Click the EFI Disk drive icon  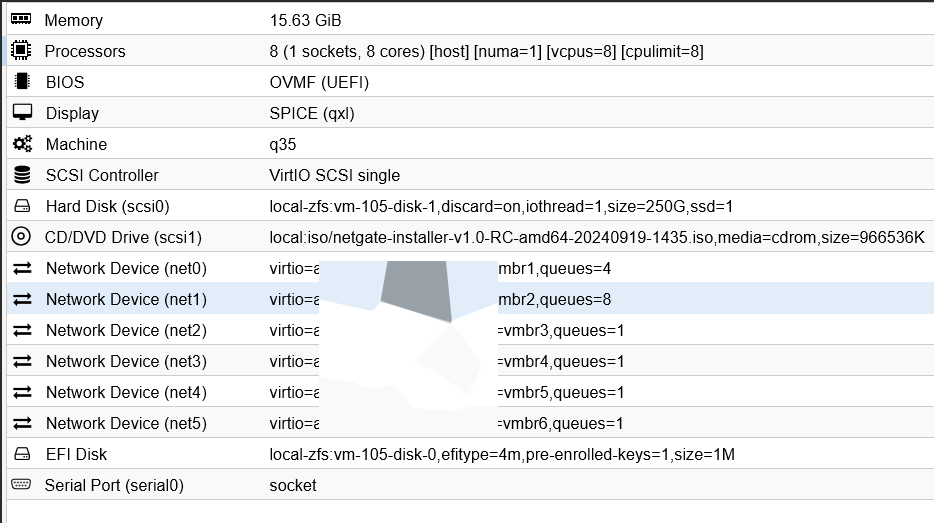point(22,454)
